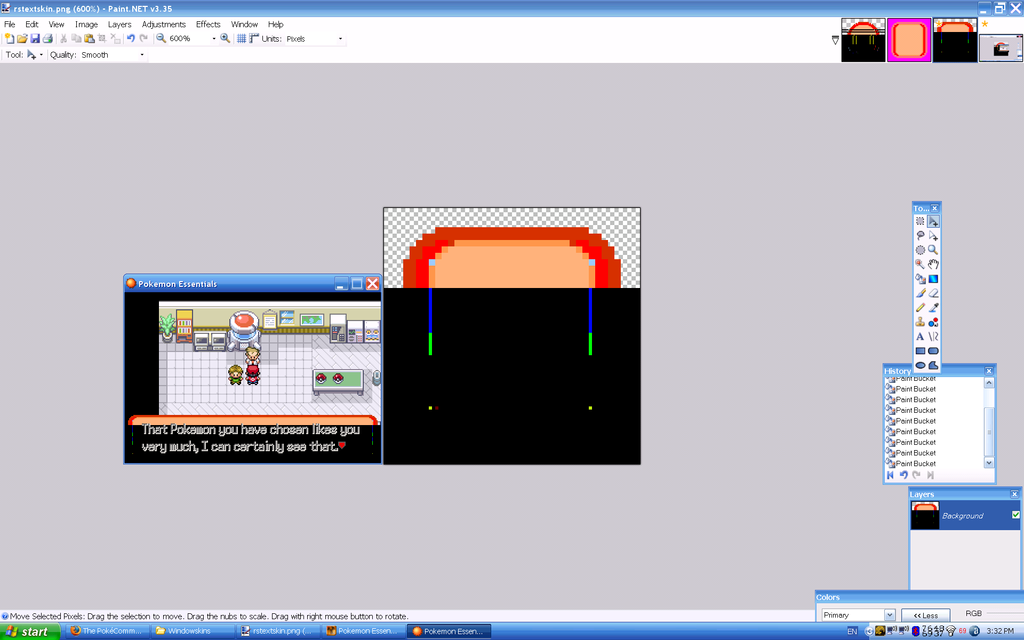Open the Effects menu
1024x640 pixels.
(208, 24)
